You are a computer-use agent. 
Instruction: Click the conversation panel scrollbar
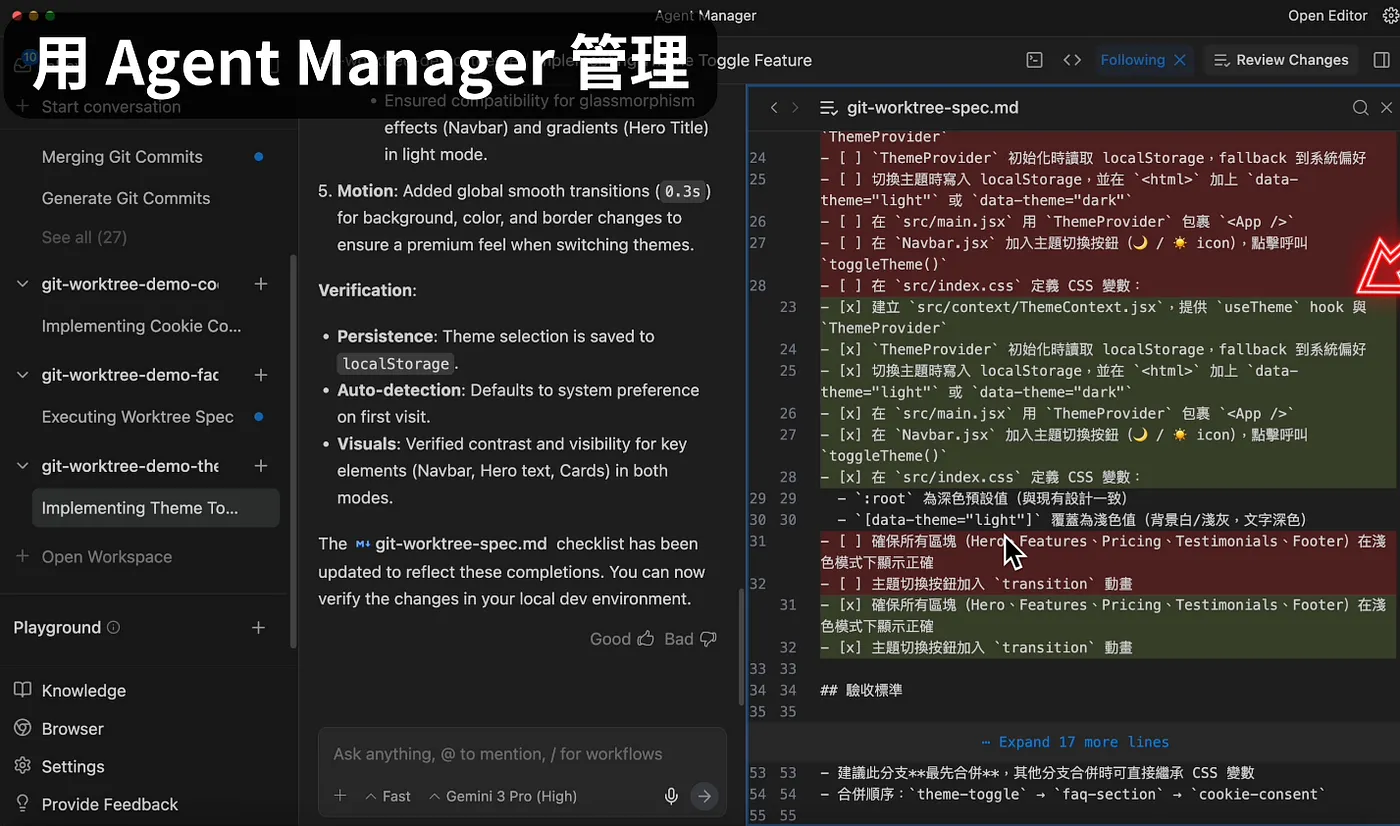pos(741,647)
